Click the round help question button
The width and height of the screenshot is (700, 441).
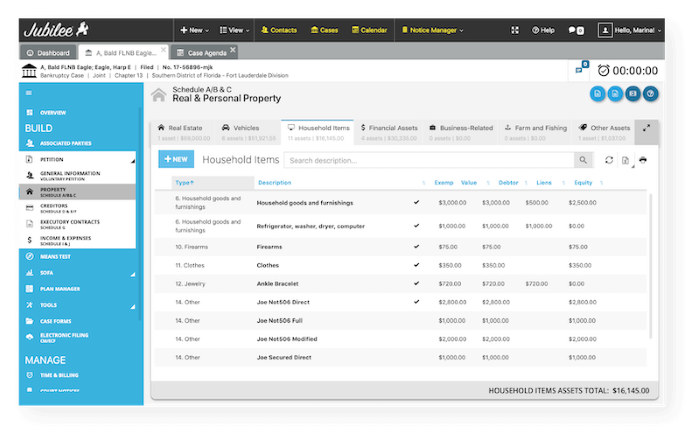[x=650, y=94]
